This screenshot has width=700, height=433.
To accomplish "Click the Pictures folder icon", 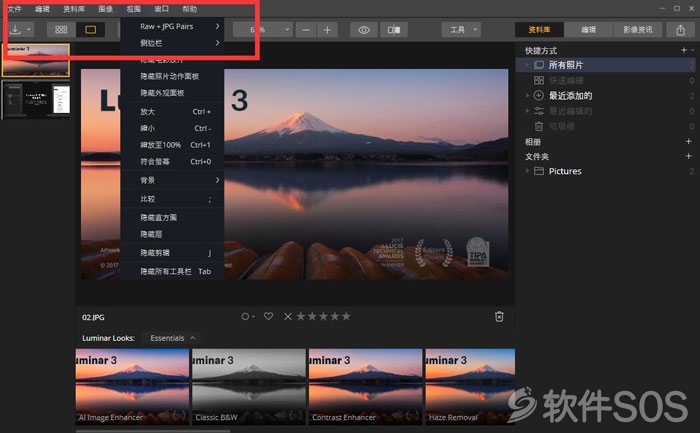I will tap(539, 171).
